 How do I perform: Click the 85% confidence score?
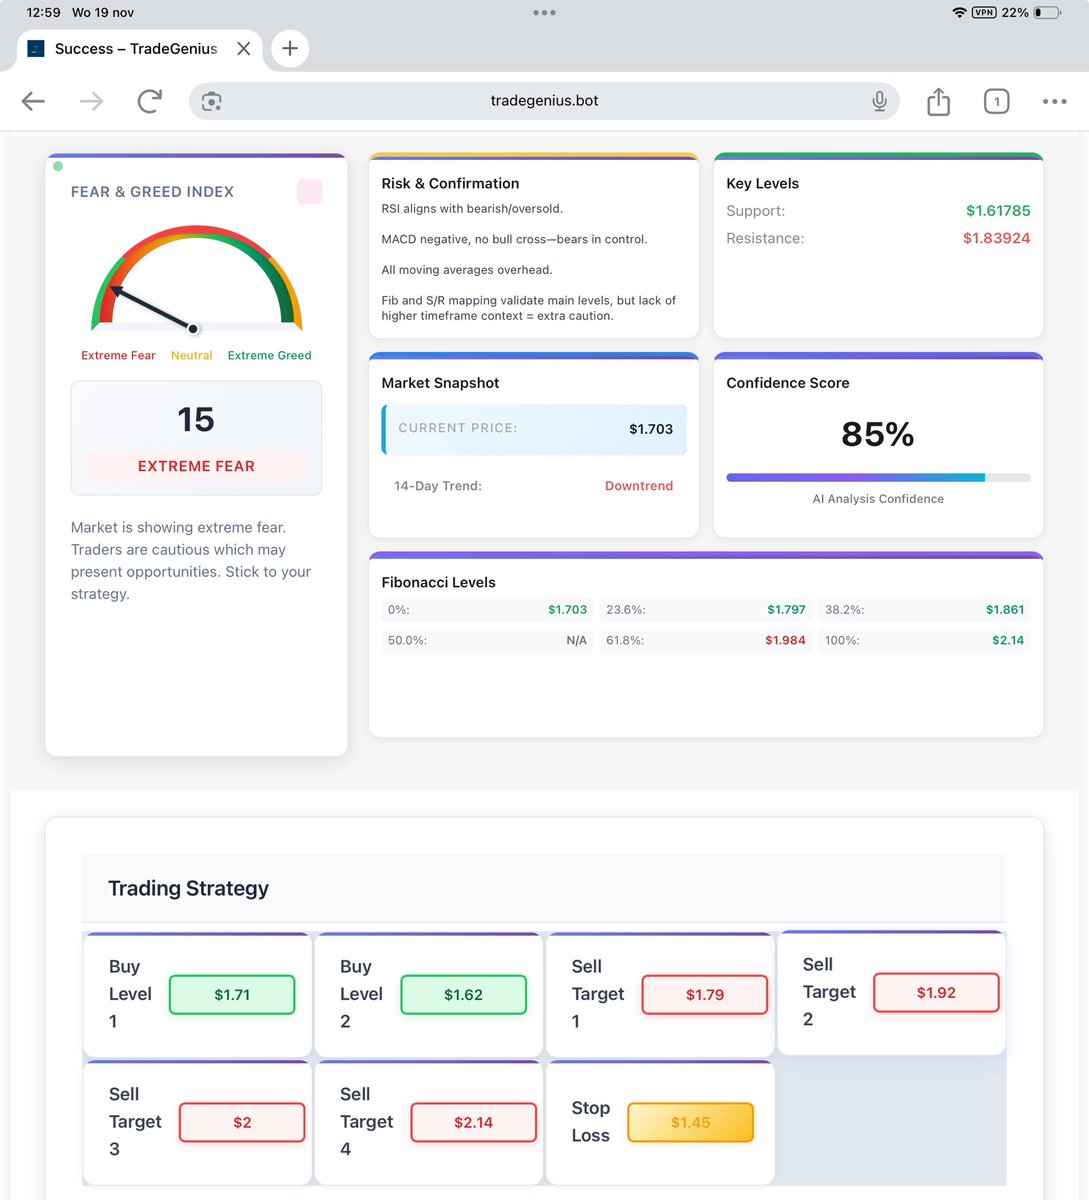coord(878,434)
